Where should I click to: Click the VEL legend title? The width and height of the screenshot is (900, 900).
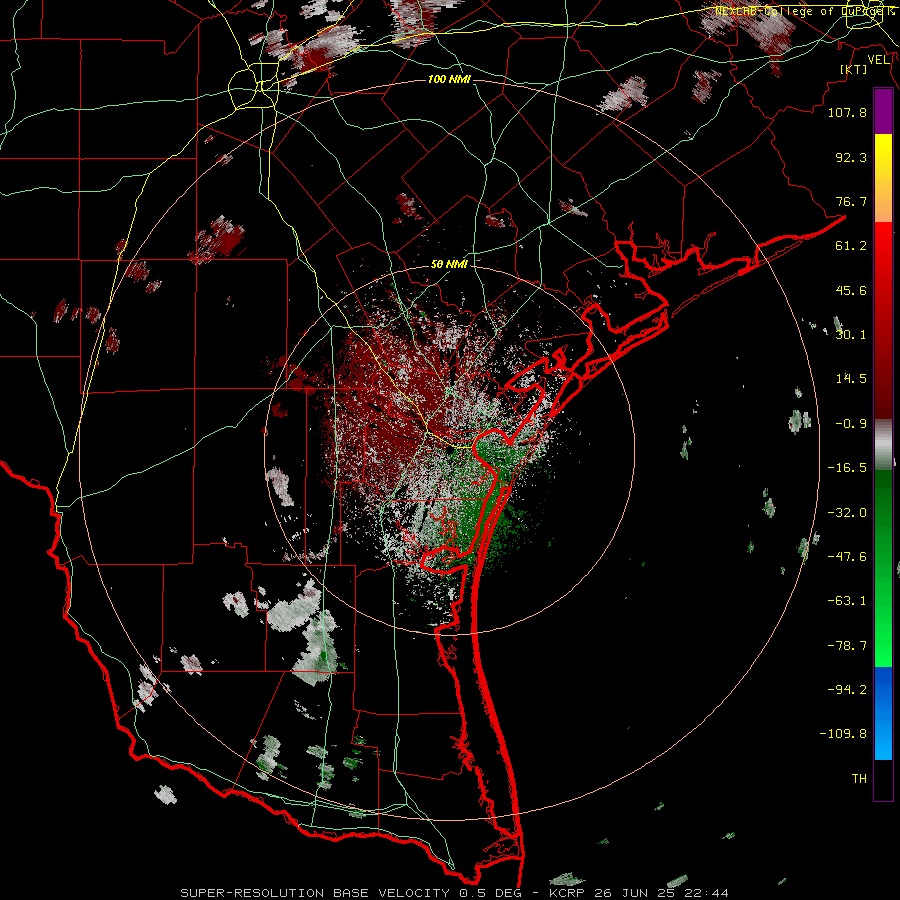tap(878, 59)
